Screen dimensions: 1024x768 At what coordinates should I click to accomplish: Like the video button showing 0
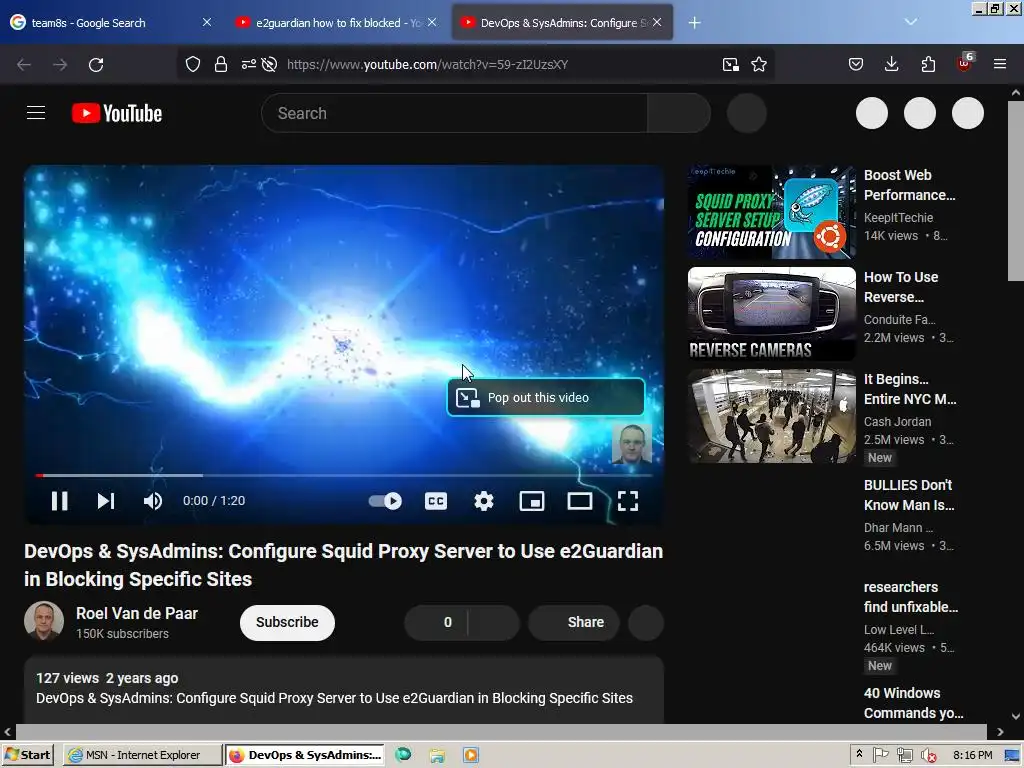436,622
